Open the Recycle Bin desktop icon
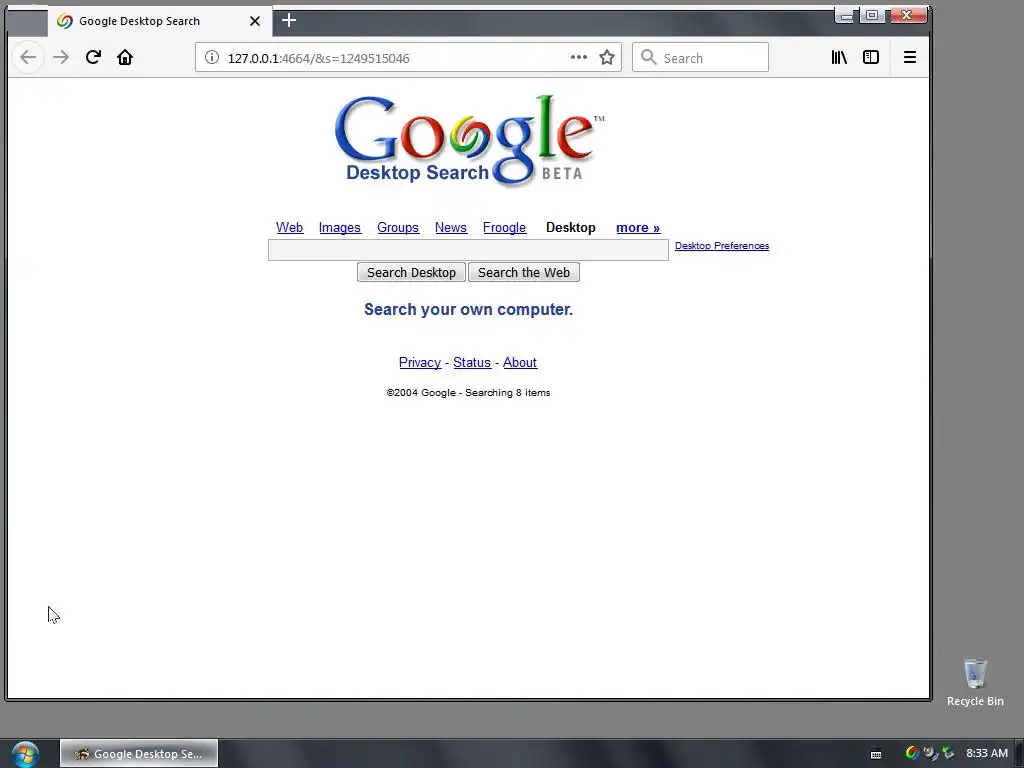Screen dimensions: 1024x768 [975, 683]
